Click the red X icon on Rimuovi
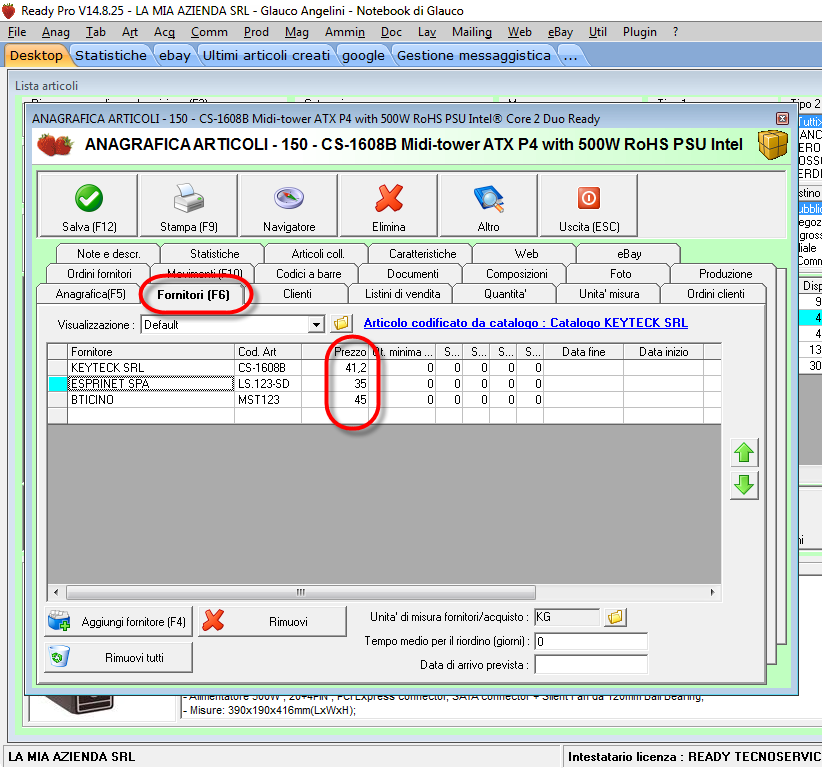The image size is (822, 768). pos(213,621)
